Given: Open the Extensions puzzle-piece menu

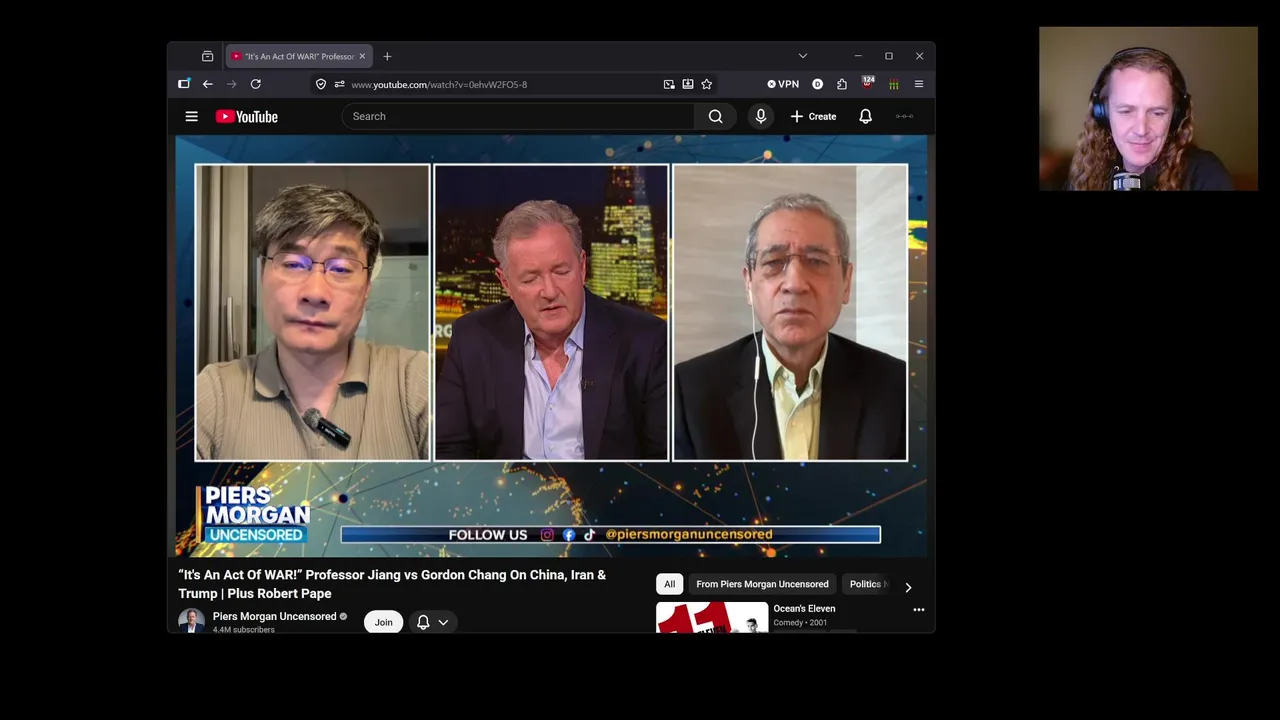Looking at the screenshot, I should [842, 84].
